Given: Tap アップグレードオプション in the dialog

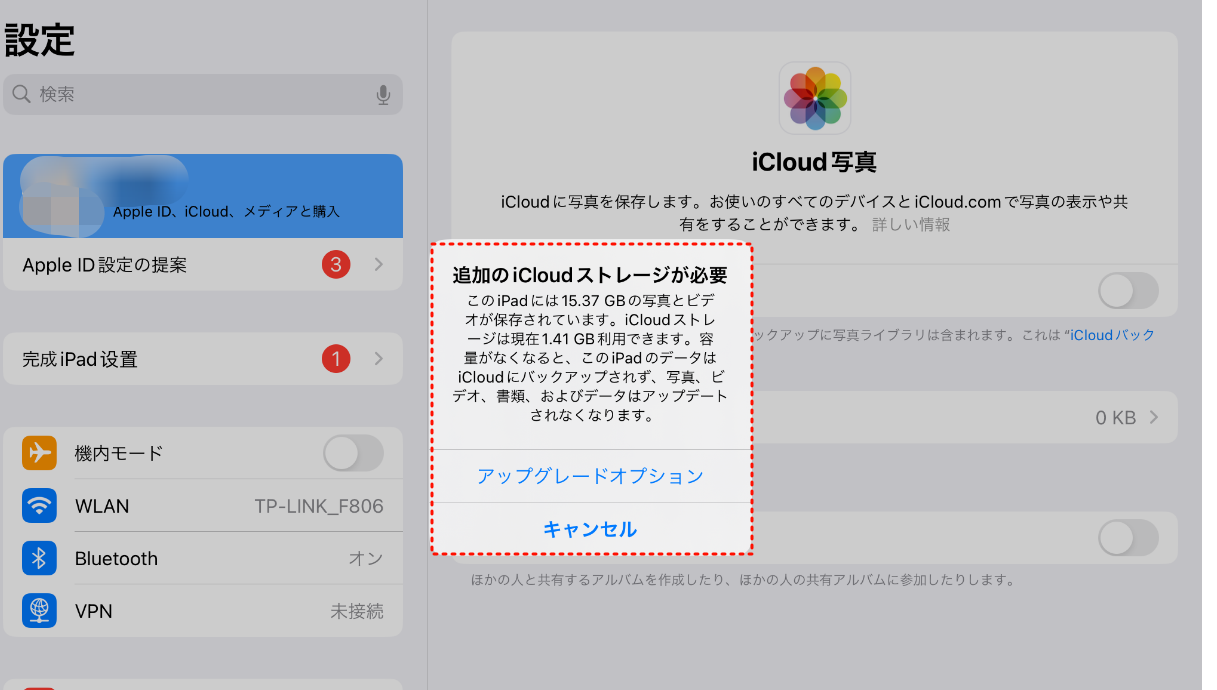Looking at the screenshot, I should (x=590, y=476).
